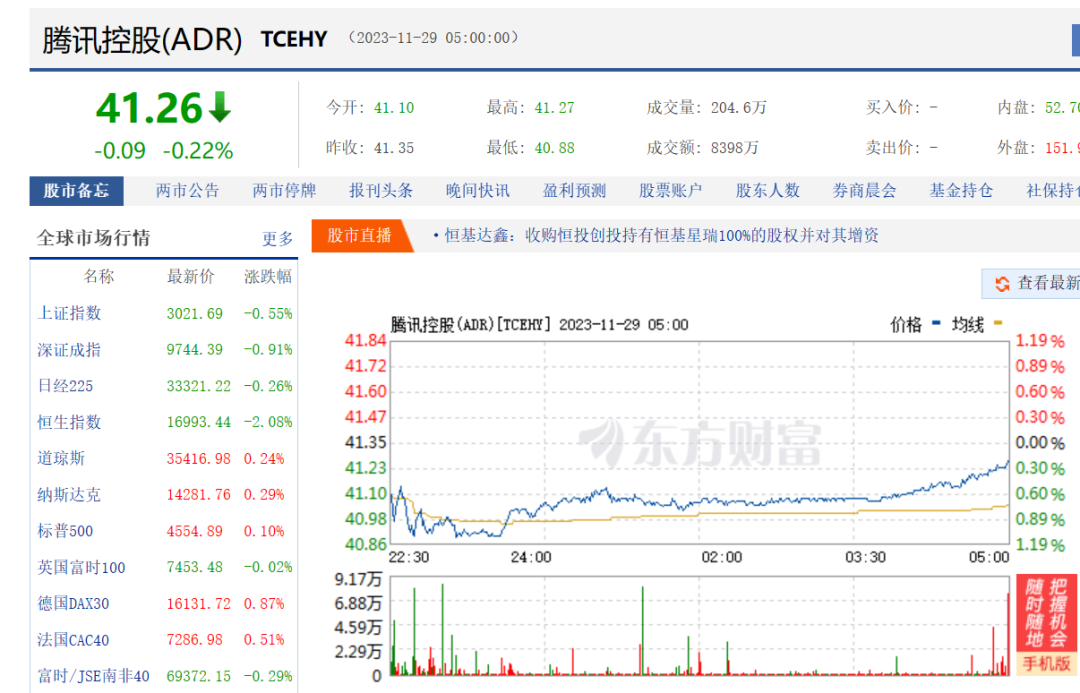Viewport: 1080px width, 693px height.
Task: Open the 股市直播 label
Action: click(x=360, y=236)
